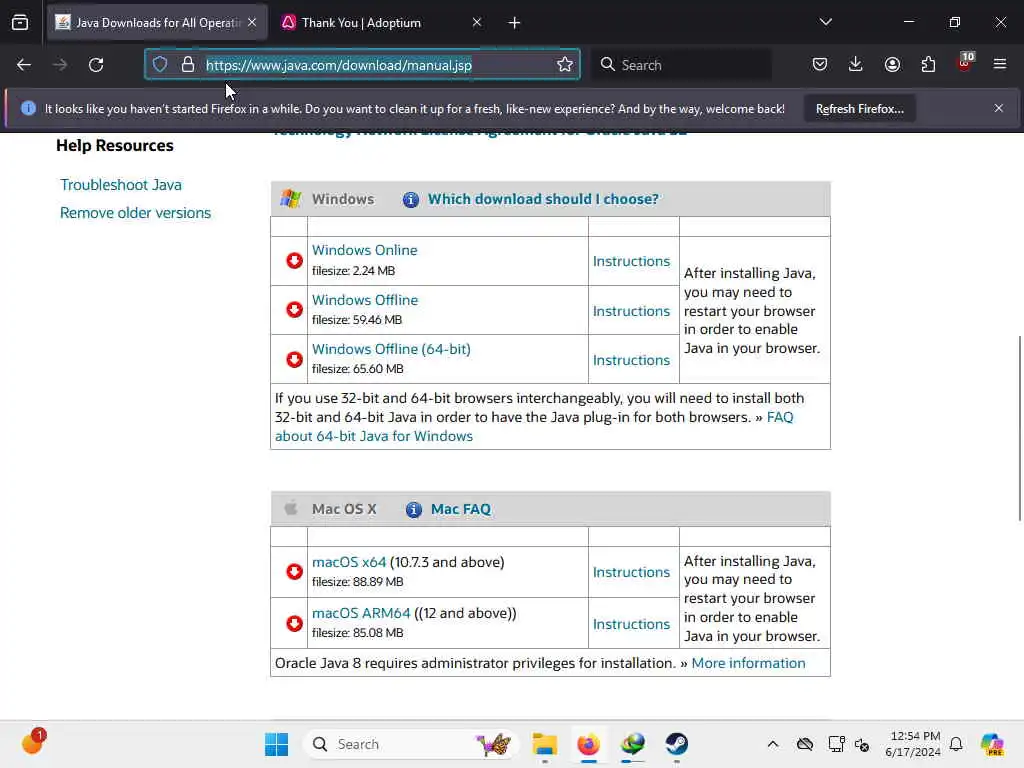The width and height of the screenshot is (1024, 768).
Task: Open Which download should I choose link
Action: pos(543,199)
